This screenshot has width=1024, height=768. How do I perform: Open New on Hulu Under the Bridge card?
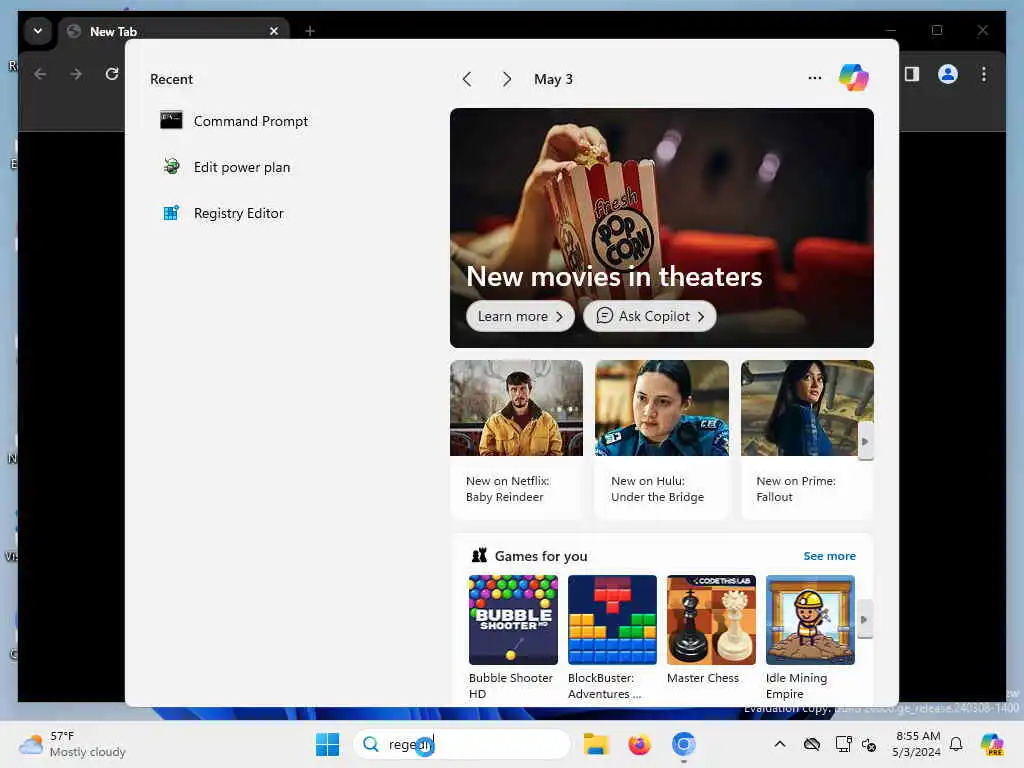[662, 440]
